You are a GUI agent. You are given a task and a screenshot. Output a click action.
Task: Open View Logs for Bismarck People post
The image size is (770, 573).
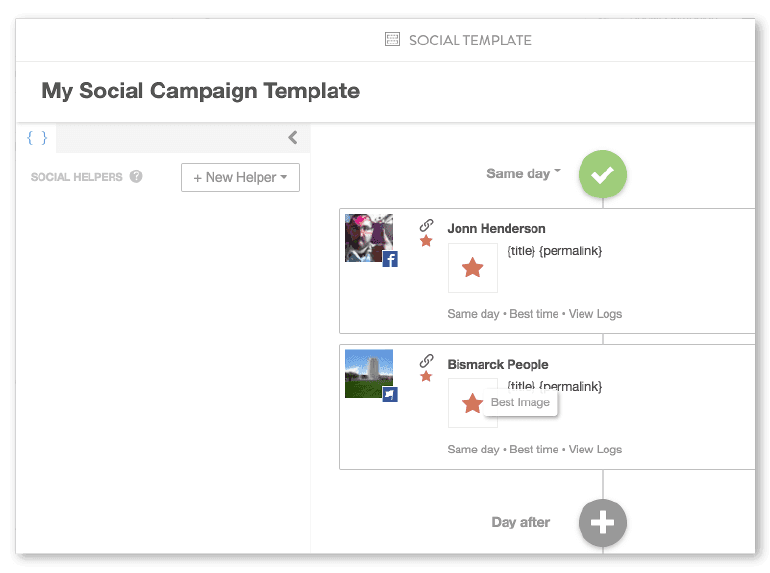click(595, 449)
